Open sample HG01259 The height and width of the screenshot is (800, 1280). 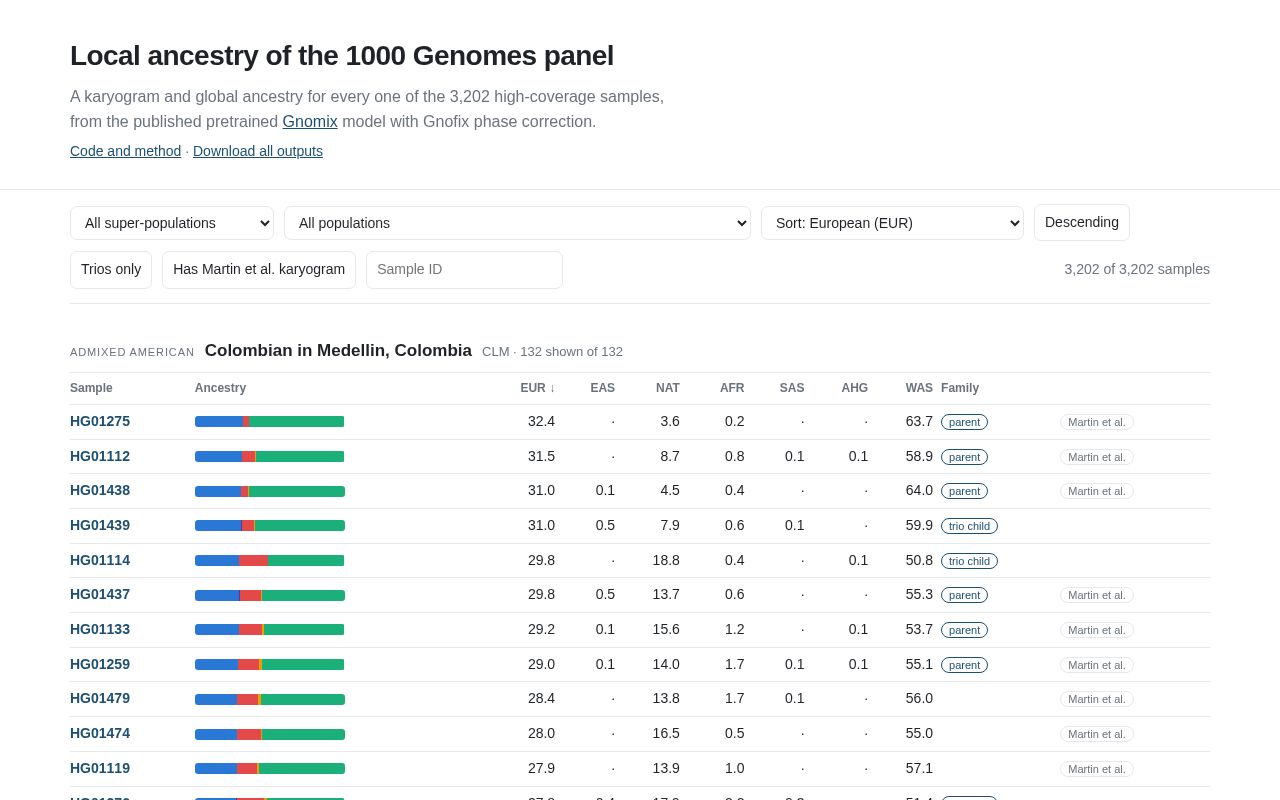click(x=100, y=664)
